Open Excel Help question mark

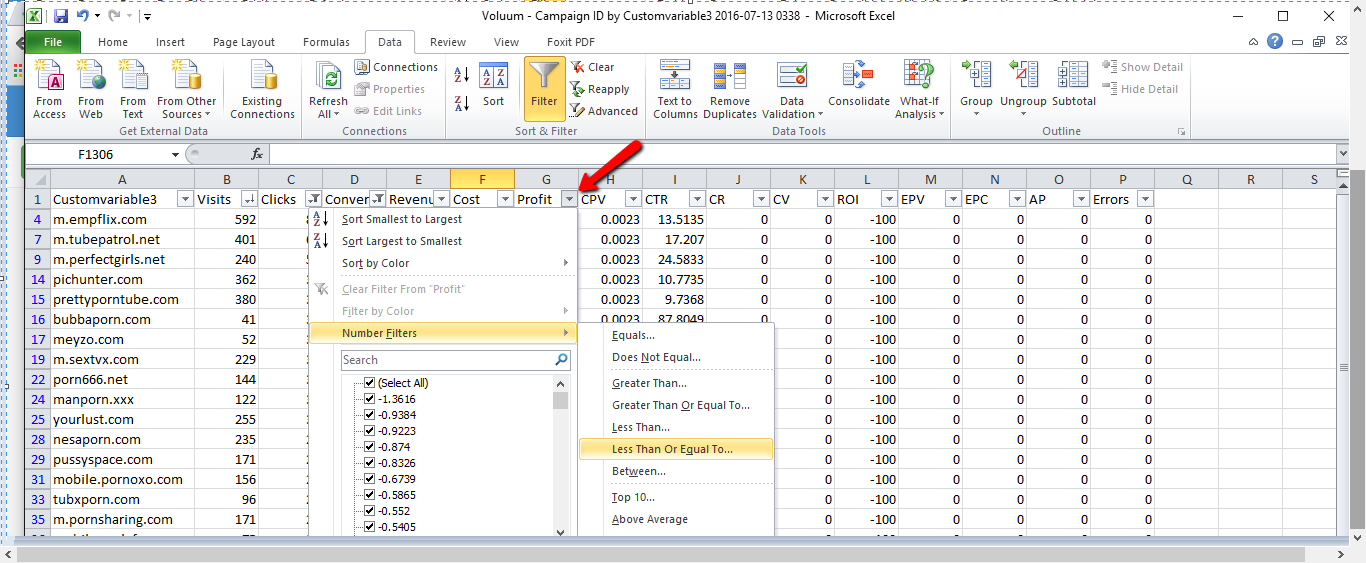click(x=1274, y=42)
